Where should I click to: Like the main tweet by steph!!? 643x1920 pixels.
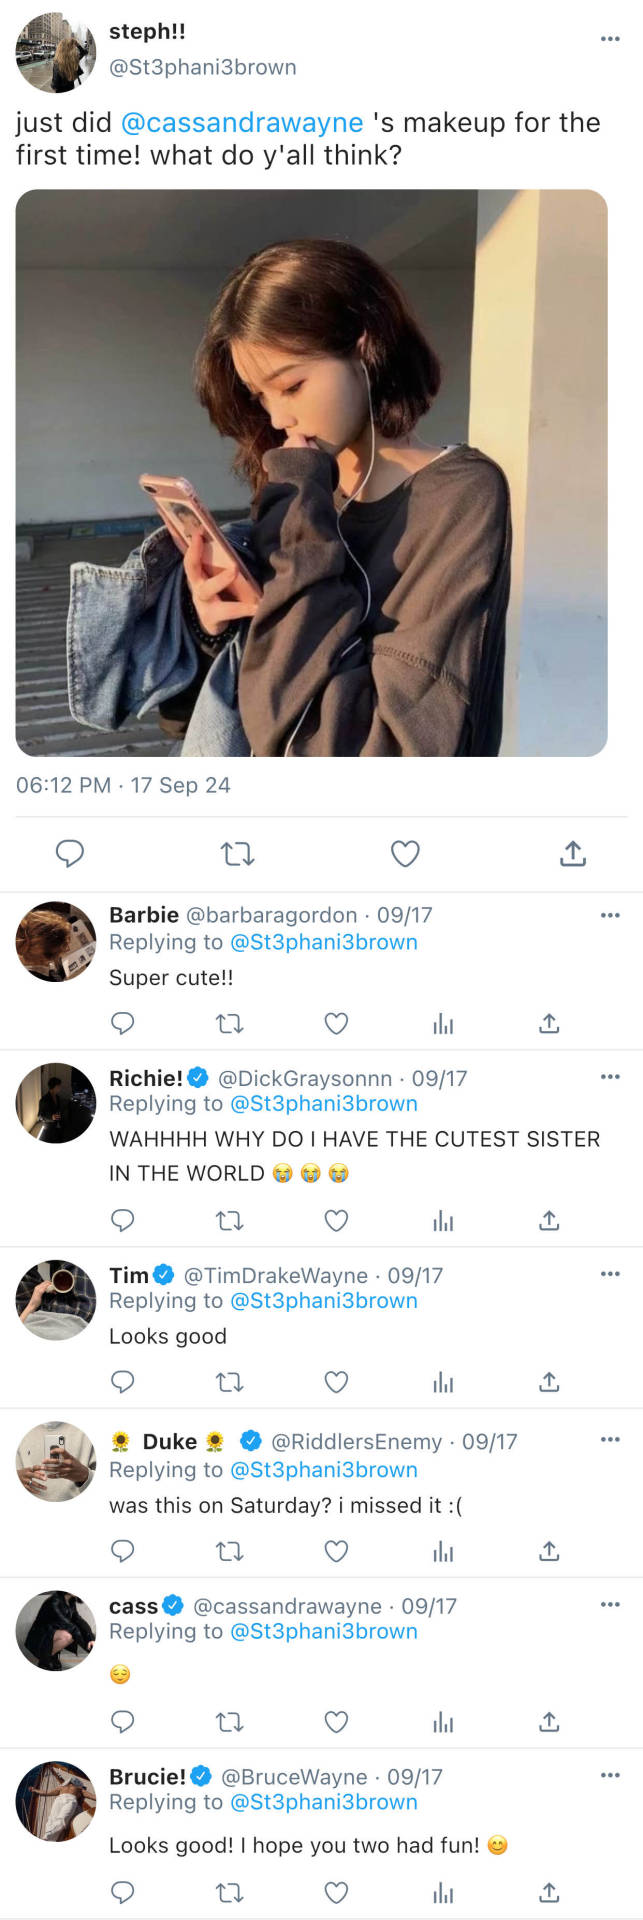pyautogui.click(x=404, y=853)
